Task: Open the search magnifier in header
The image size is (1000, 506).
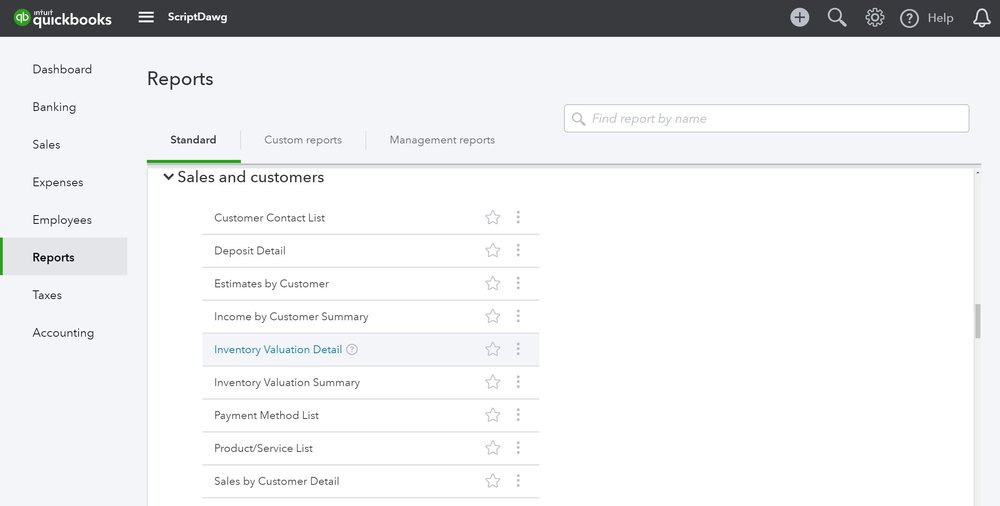Action: pyautogui.click(x=837, y=17)
